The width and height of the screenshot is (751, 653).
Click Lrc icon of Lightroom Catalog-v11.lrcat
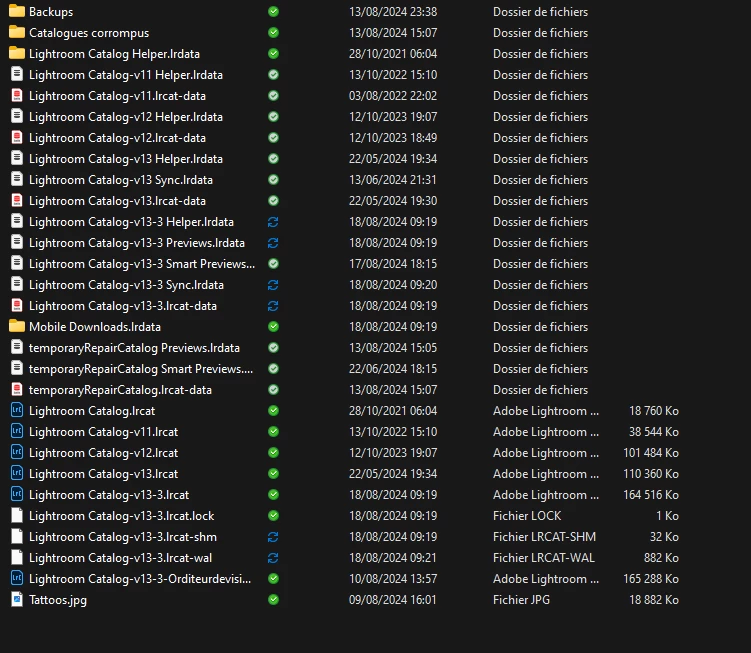[x=17, y=432]
